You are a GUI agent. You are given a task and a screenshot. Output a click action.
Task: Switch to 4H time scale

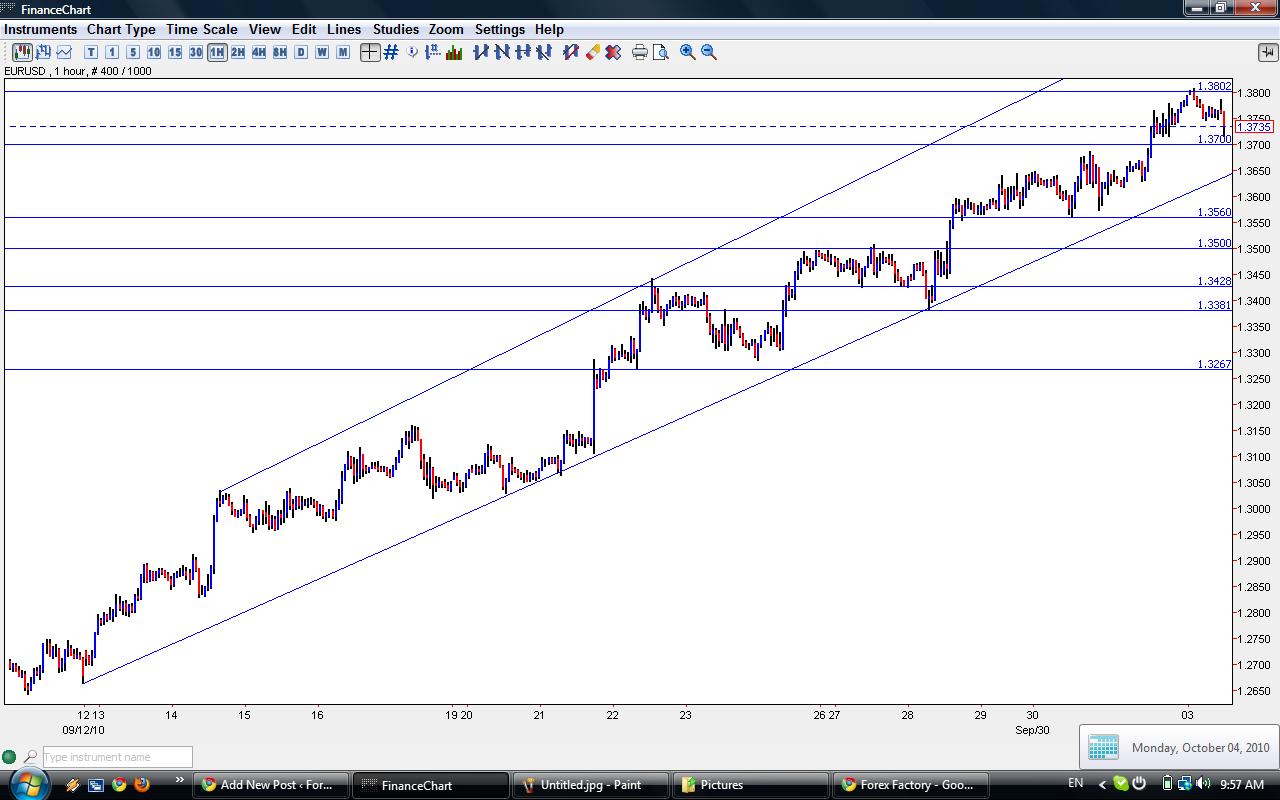coord(259,52)
